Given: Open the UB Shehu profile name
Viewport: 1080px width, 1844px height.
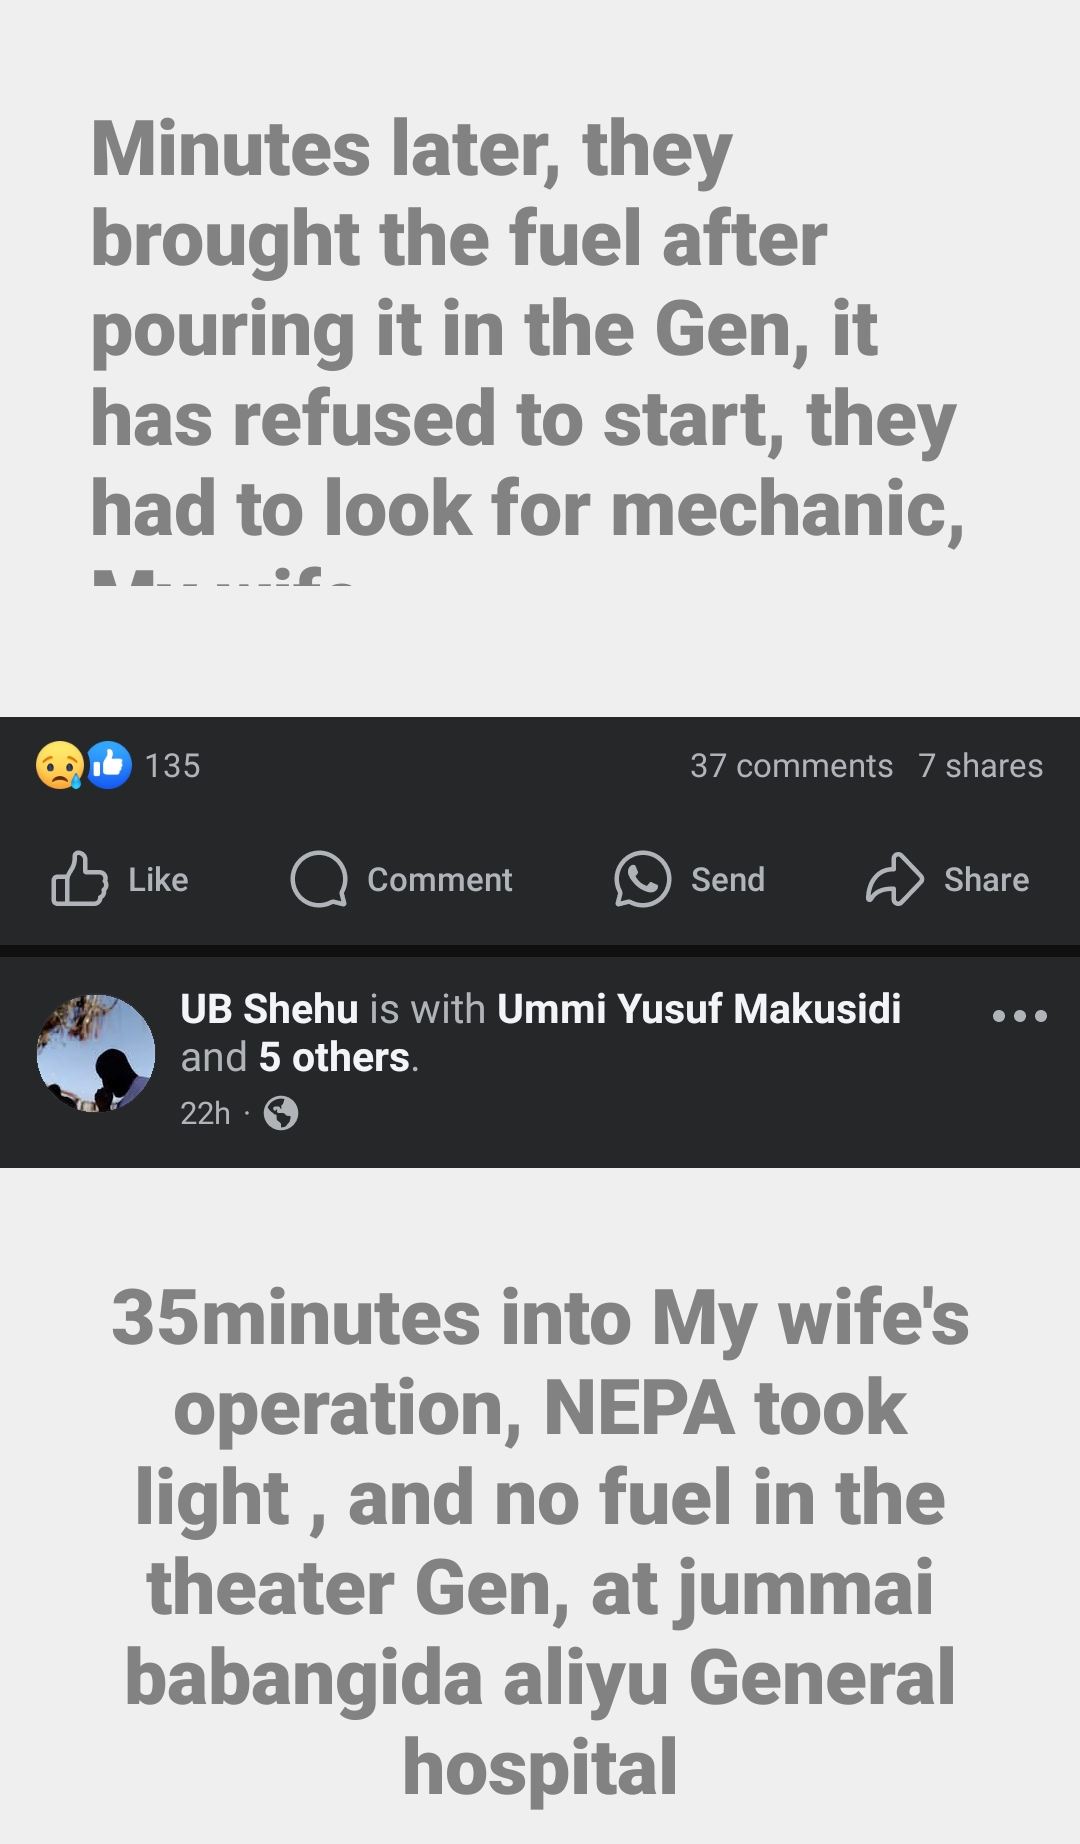Looking at the screenshot, I should click(x=269, y=1009).
